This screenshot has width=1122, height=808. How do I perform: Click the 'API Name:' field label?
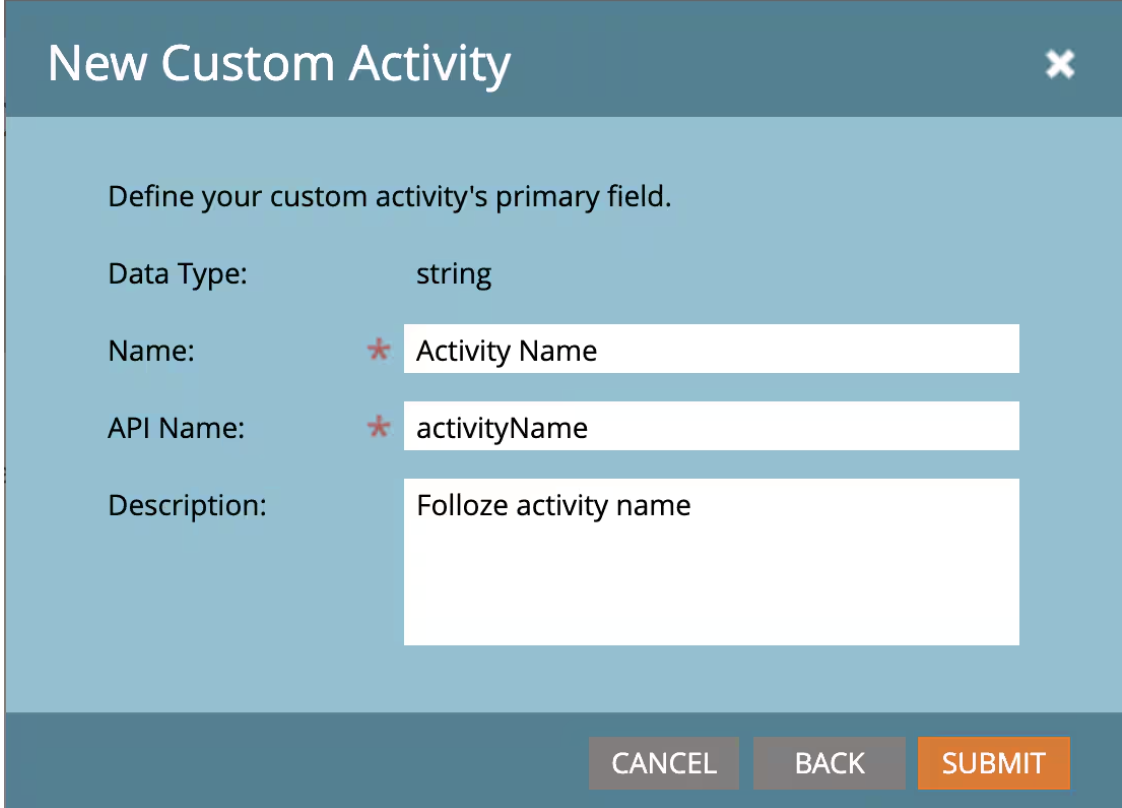pyautogui.click(x=177, y=429)
